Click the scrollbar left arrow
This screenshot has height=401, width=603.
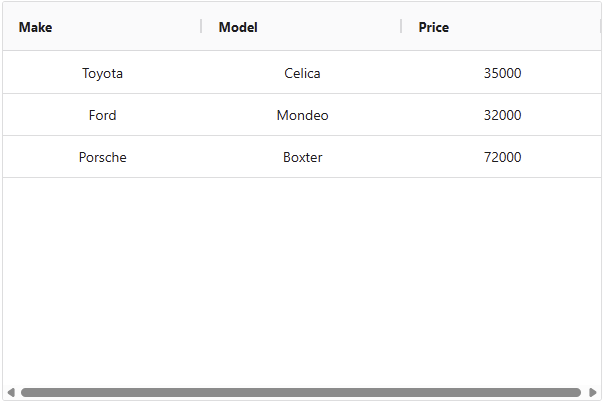(10, 393)
